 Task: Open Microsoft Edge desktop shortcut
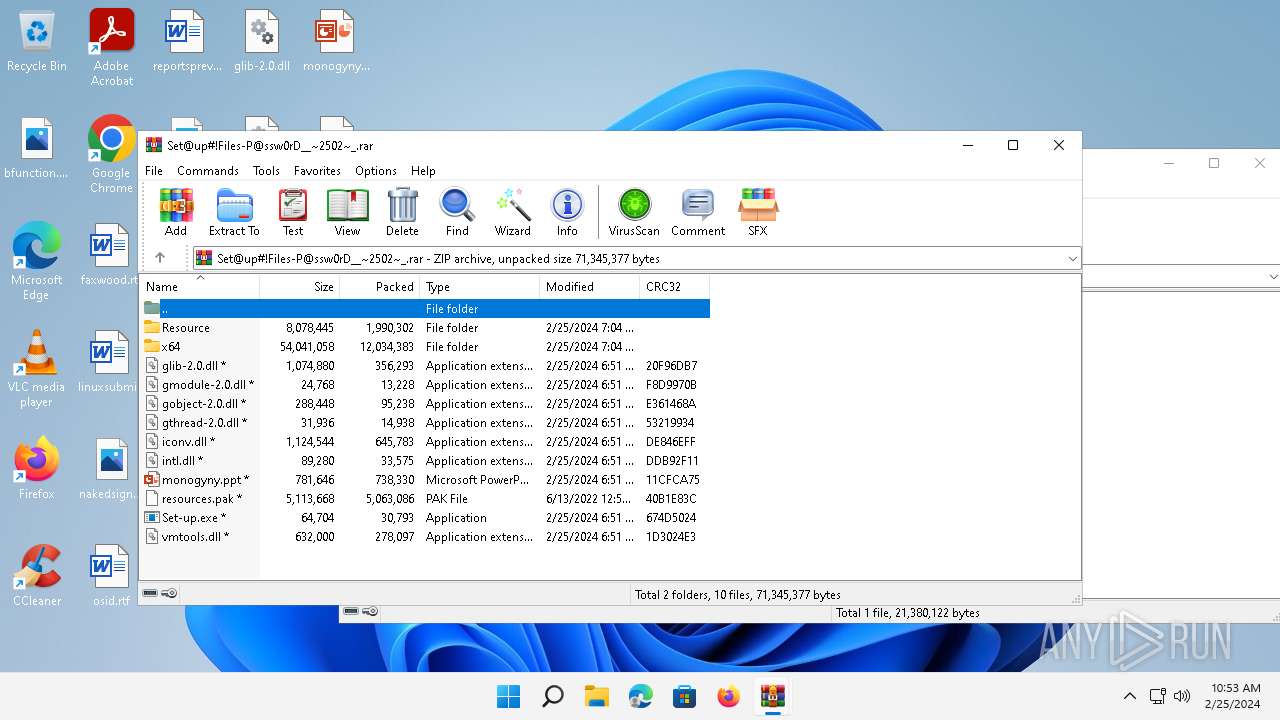(37, 261)
